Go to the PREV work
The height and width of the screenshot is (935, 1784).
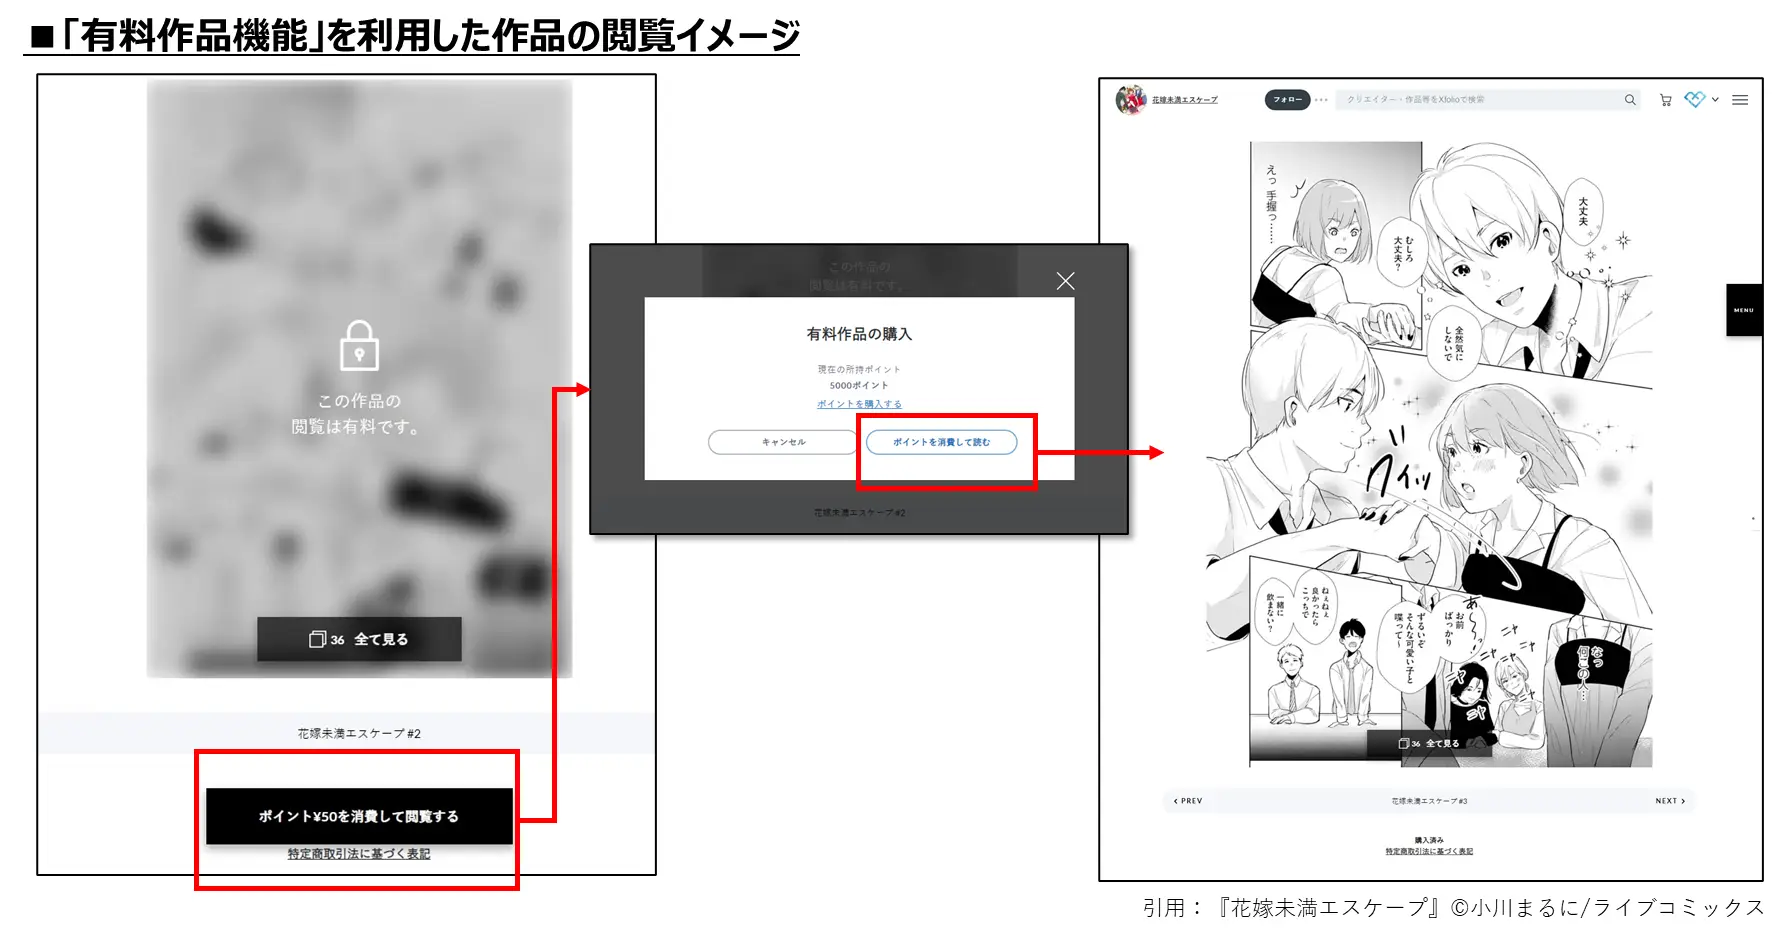coord(1188,801)
